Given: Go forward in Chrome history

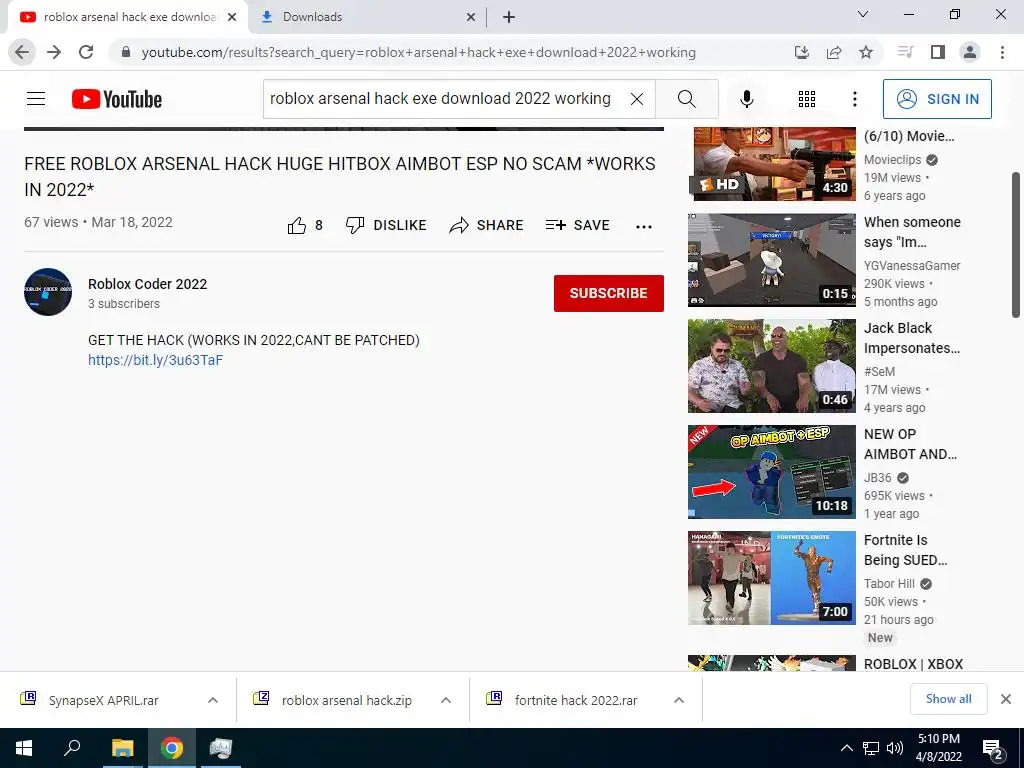Looking at the screenshot, I should click(x=54, y=52).
